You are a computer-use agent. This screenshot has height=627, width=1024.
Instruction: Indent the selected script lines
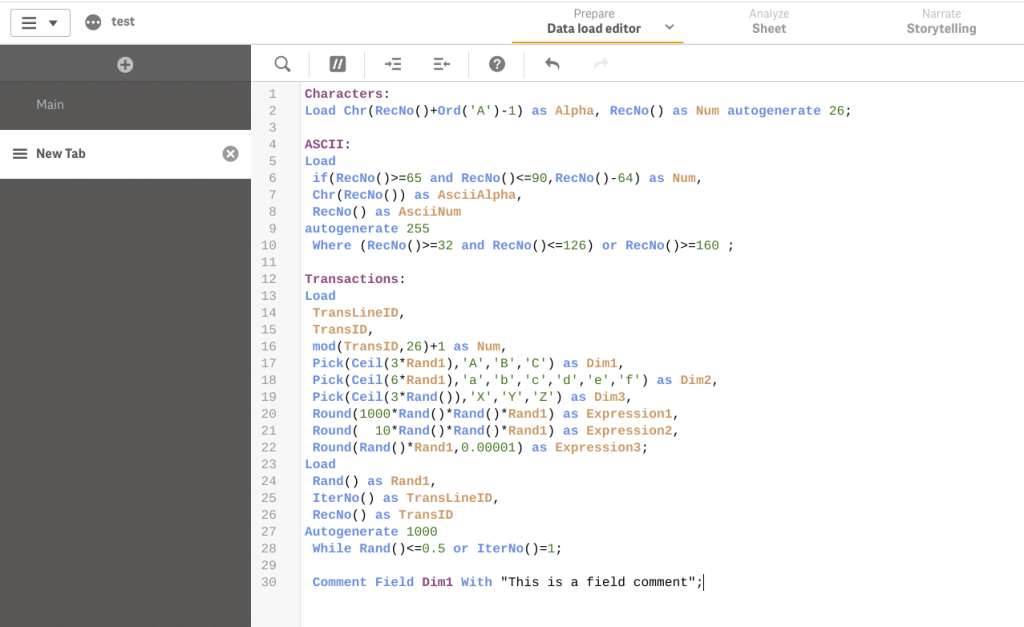[x=393, y=64]
